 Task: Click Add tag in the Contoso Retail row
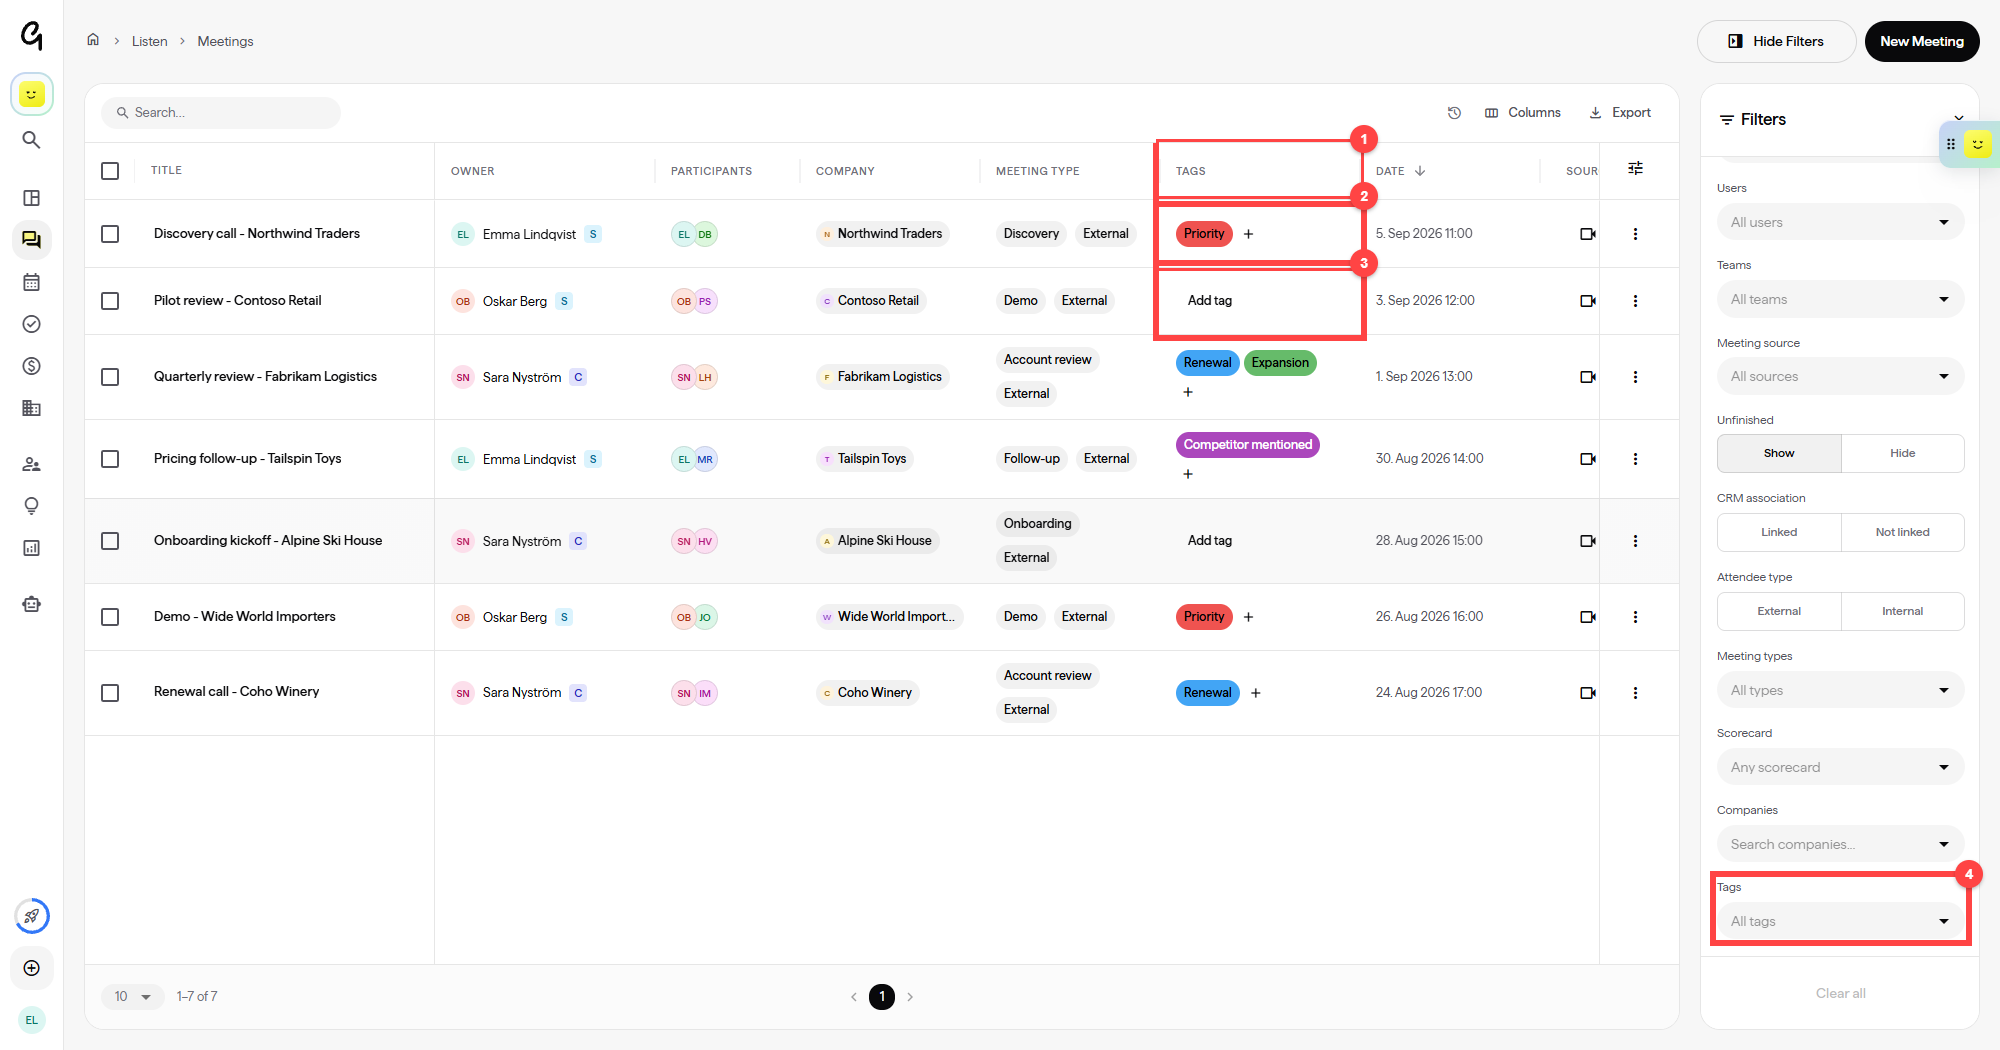pos(1210,301)
